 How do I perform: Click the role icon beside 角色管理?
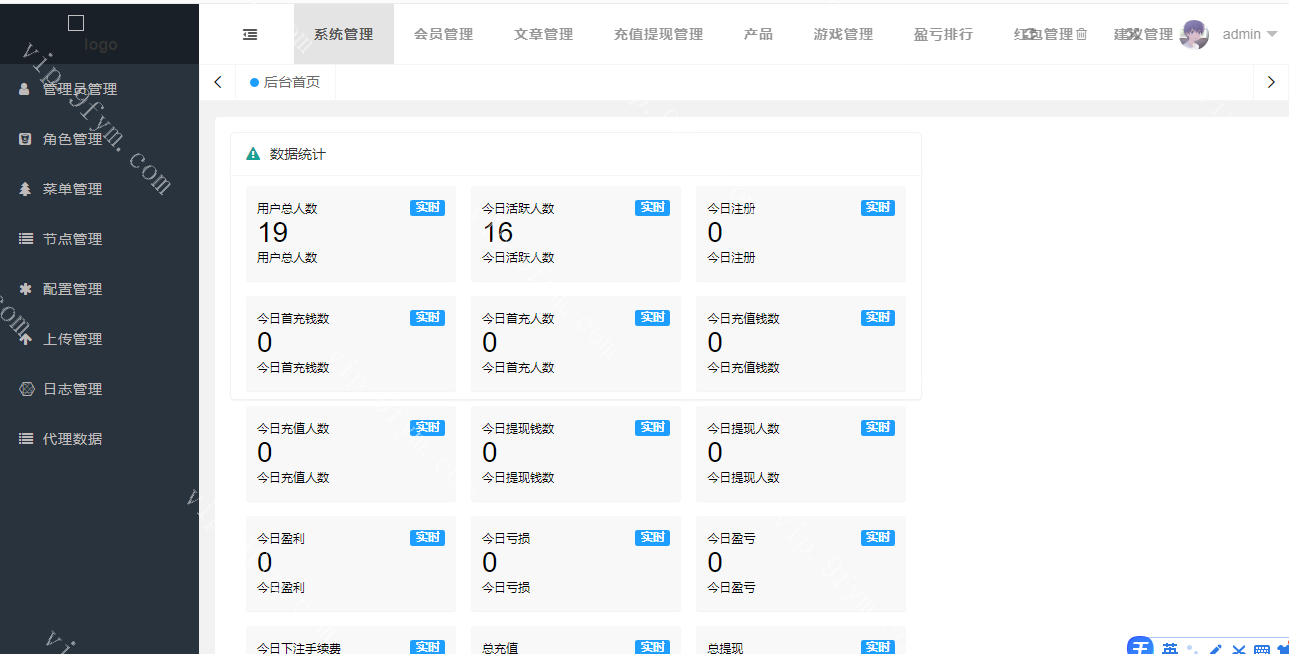tap(25, 139)
